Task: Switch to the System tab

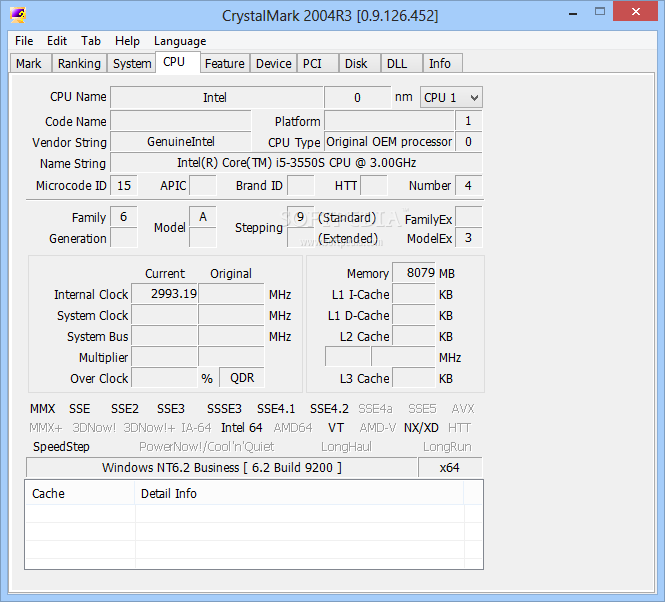Action: point(132,64)
